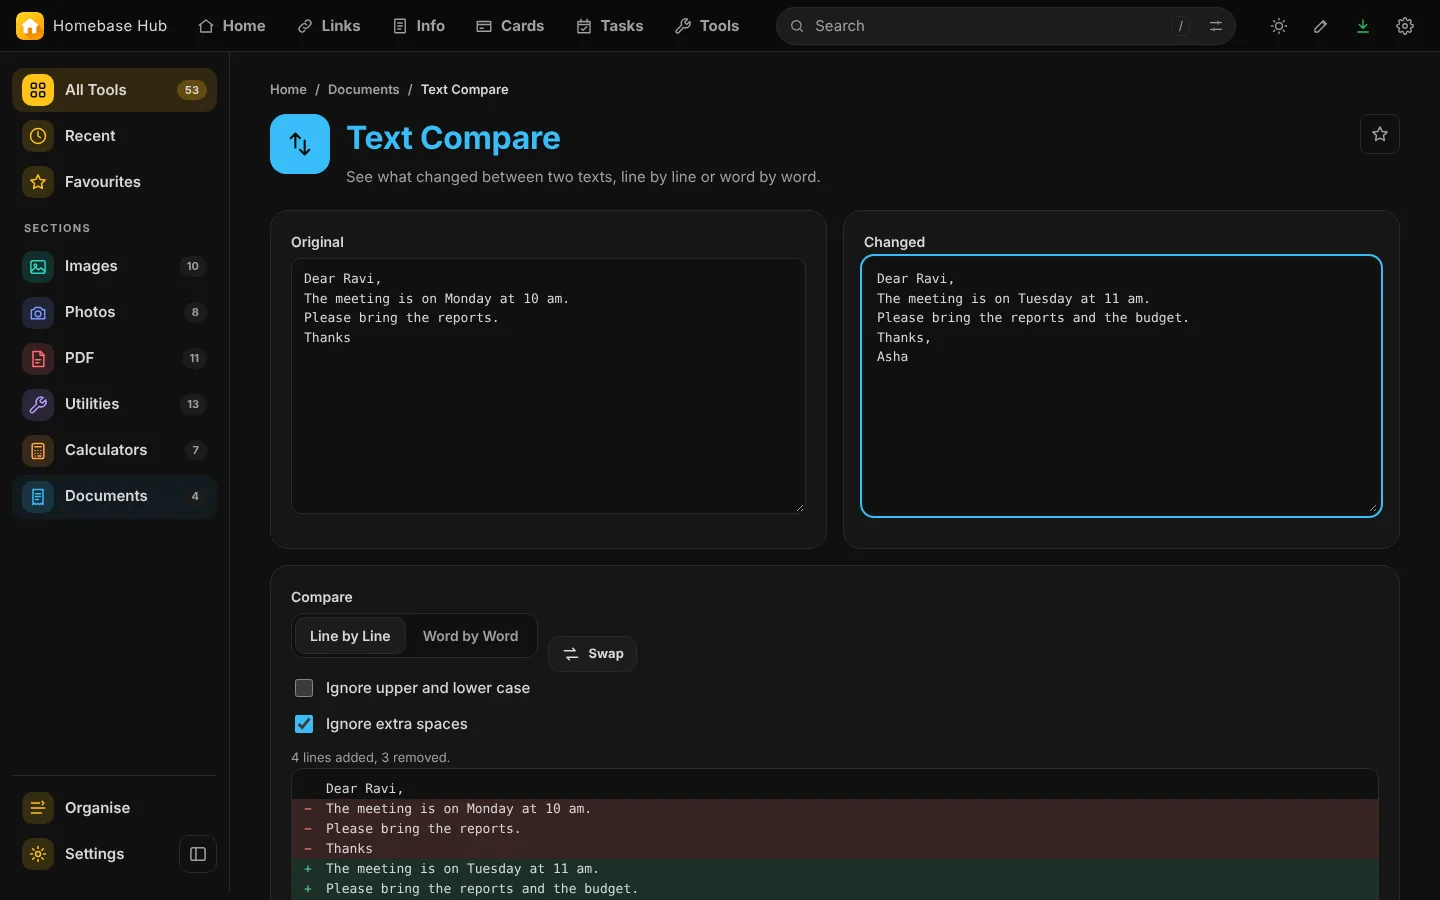Click the search filter sliders icon
This screenshot has width=1440, height=900.
point(1216,26)
